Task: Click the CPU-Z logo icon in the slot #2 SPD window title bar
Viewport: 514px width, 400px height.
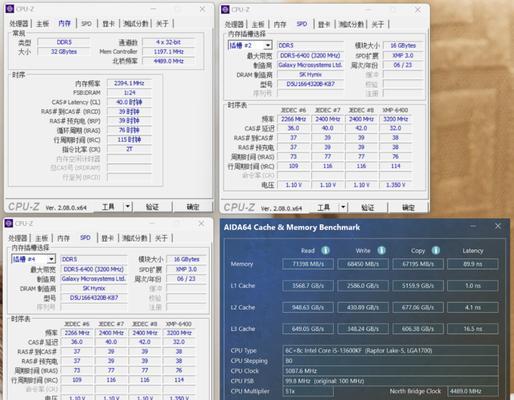Action: tap(225, 9)
